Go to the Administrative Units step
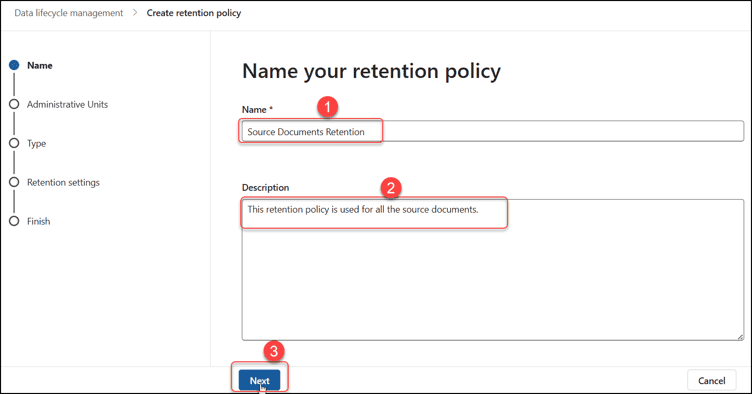 tap(67, 104)
